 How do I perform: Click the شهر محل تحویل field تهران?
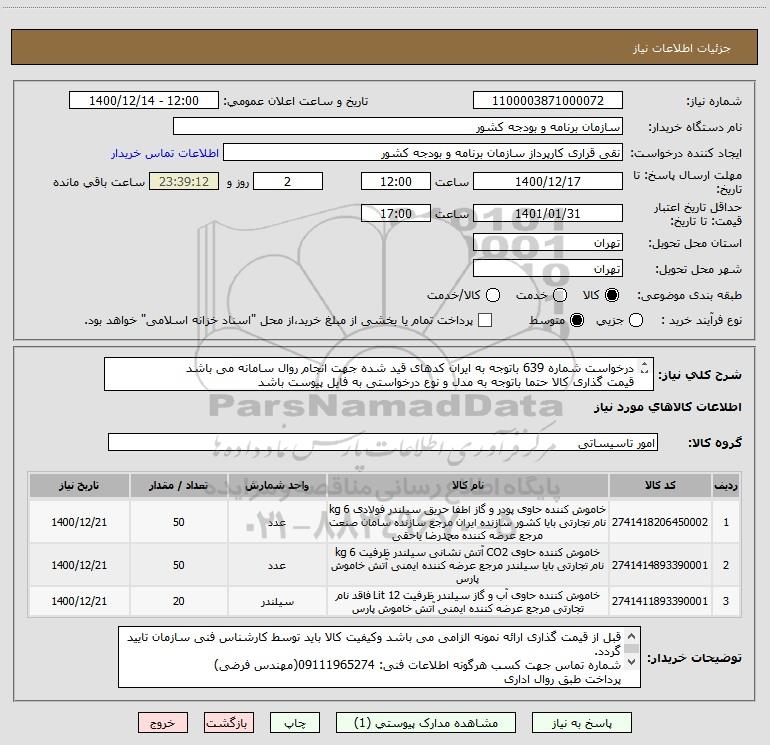pyautogui.click(x=548, y=269)
